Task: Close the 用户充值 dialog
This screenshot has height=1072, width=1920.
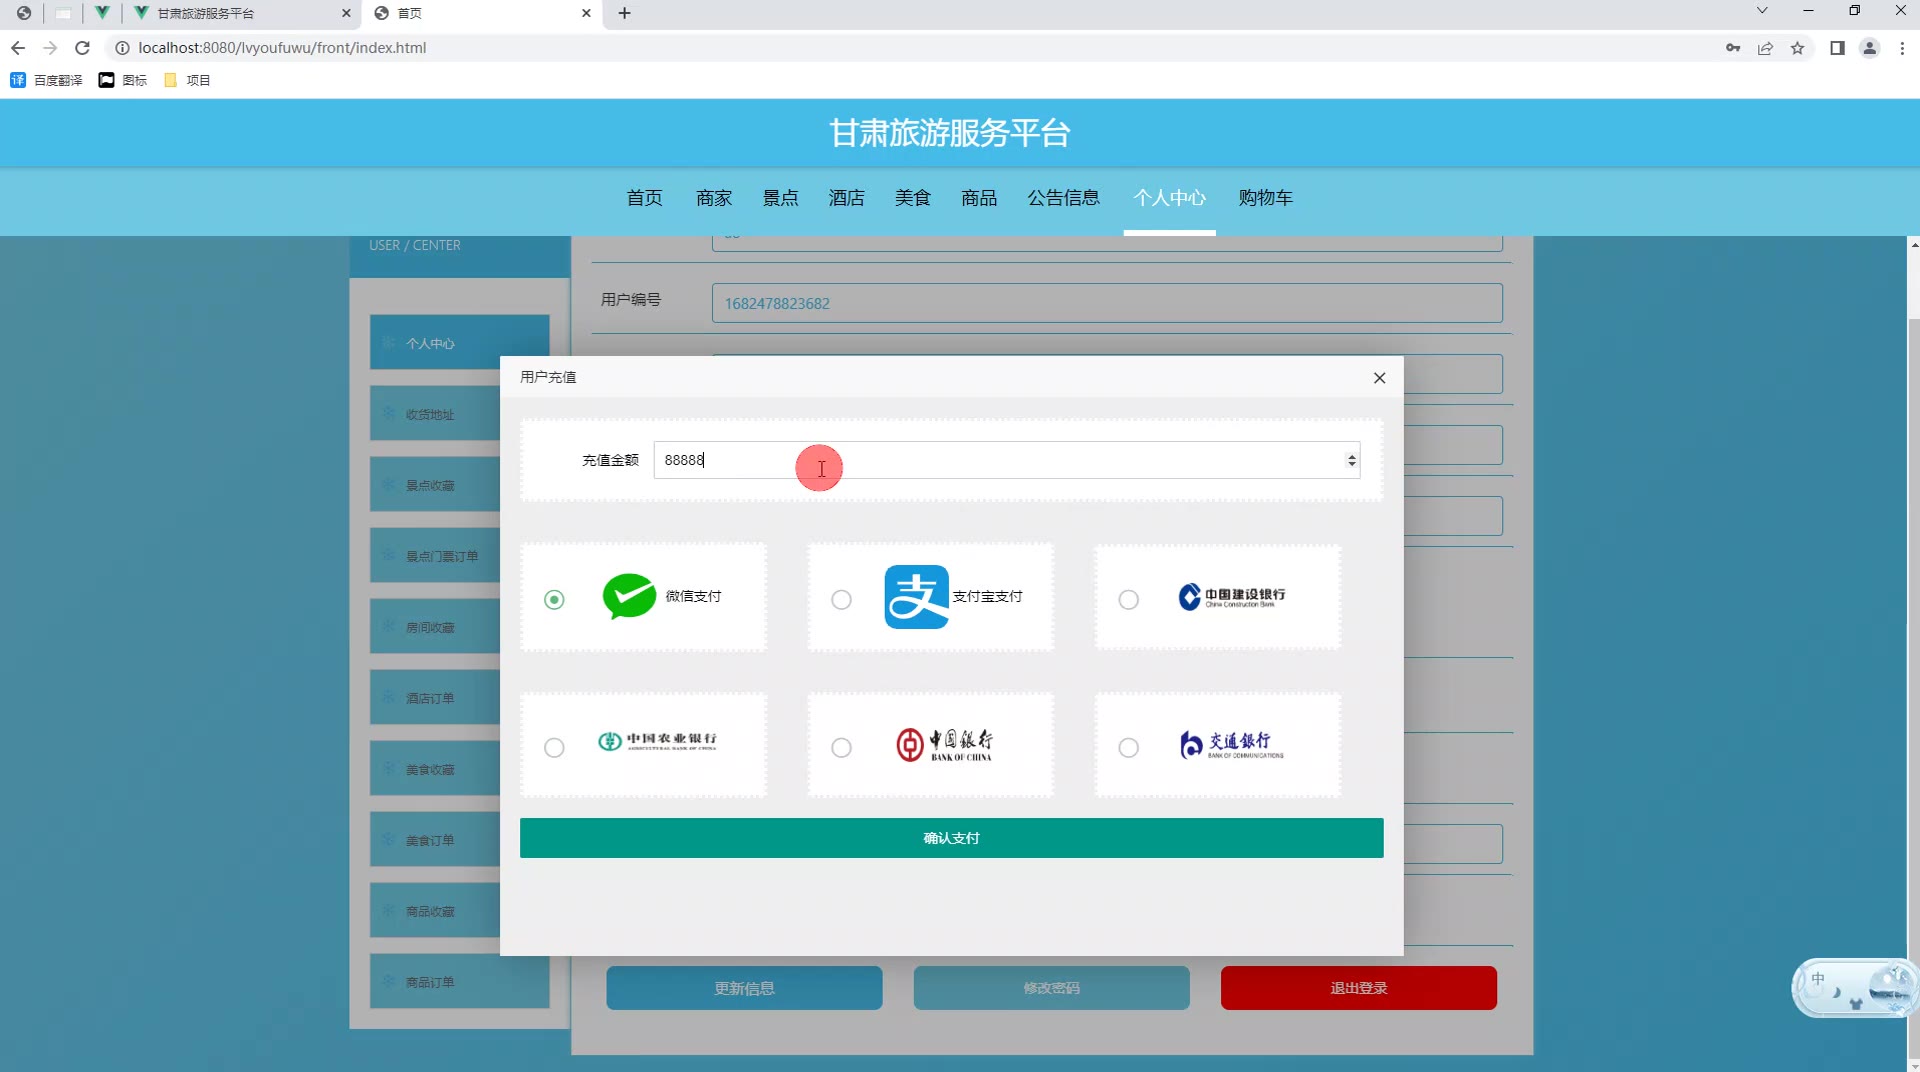Action: [x=1379, y=378]
